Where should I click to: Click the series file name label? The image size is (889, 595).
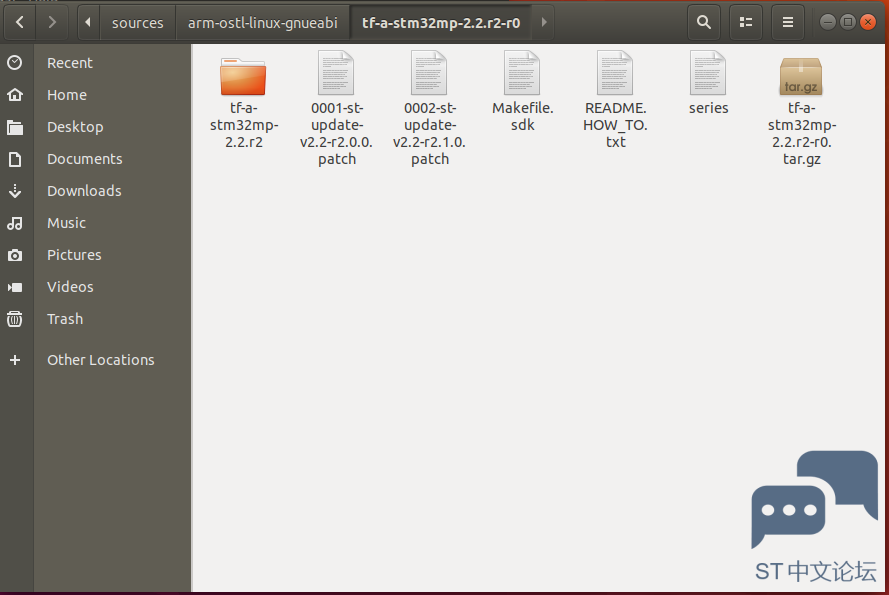(709, 108)
